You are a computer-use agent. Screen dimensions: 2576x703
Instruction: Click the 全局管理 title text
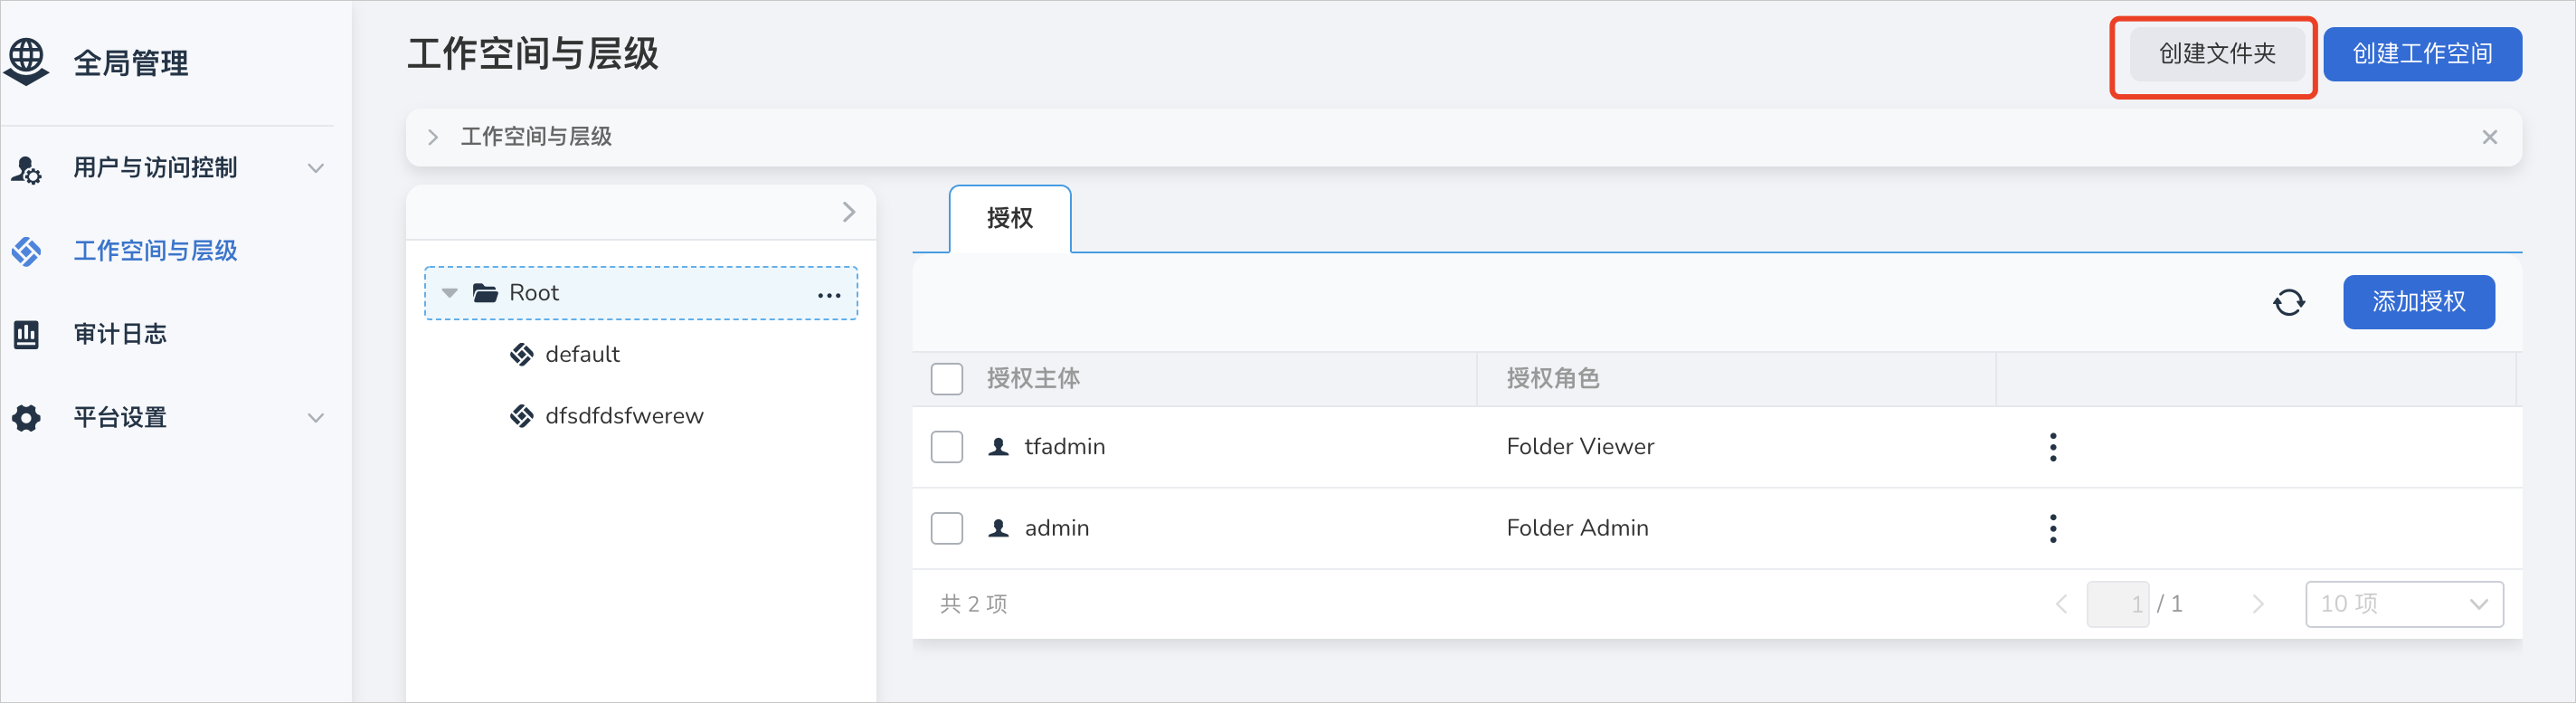pyautogui.click(x=131, y=63)
